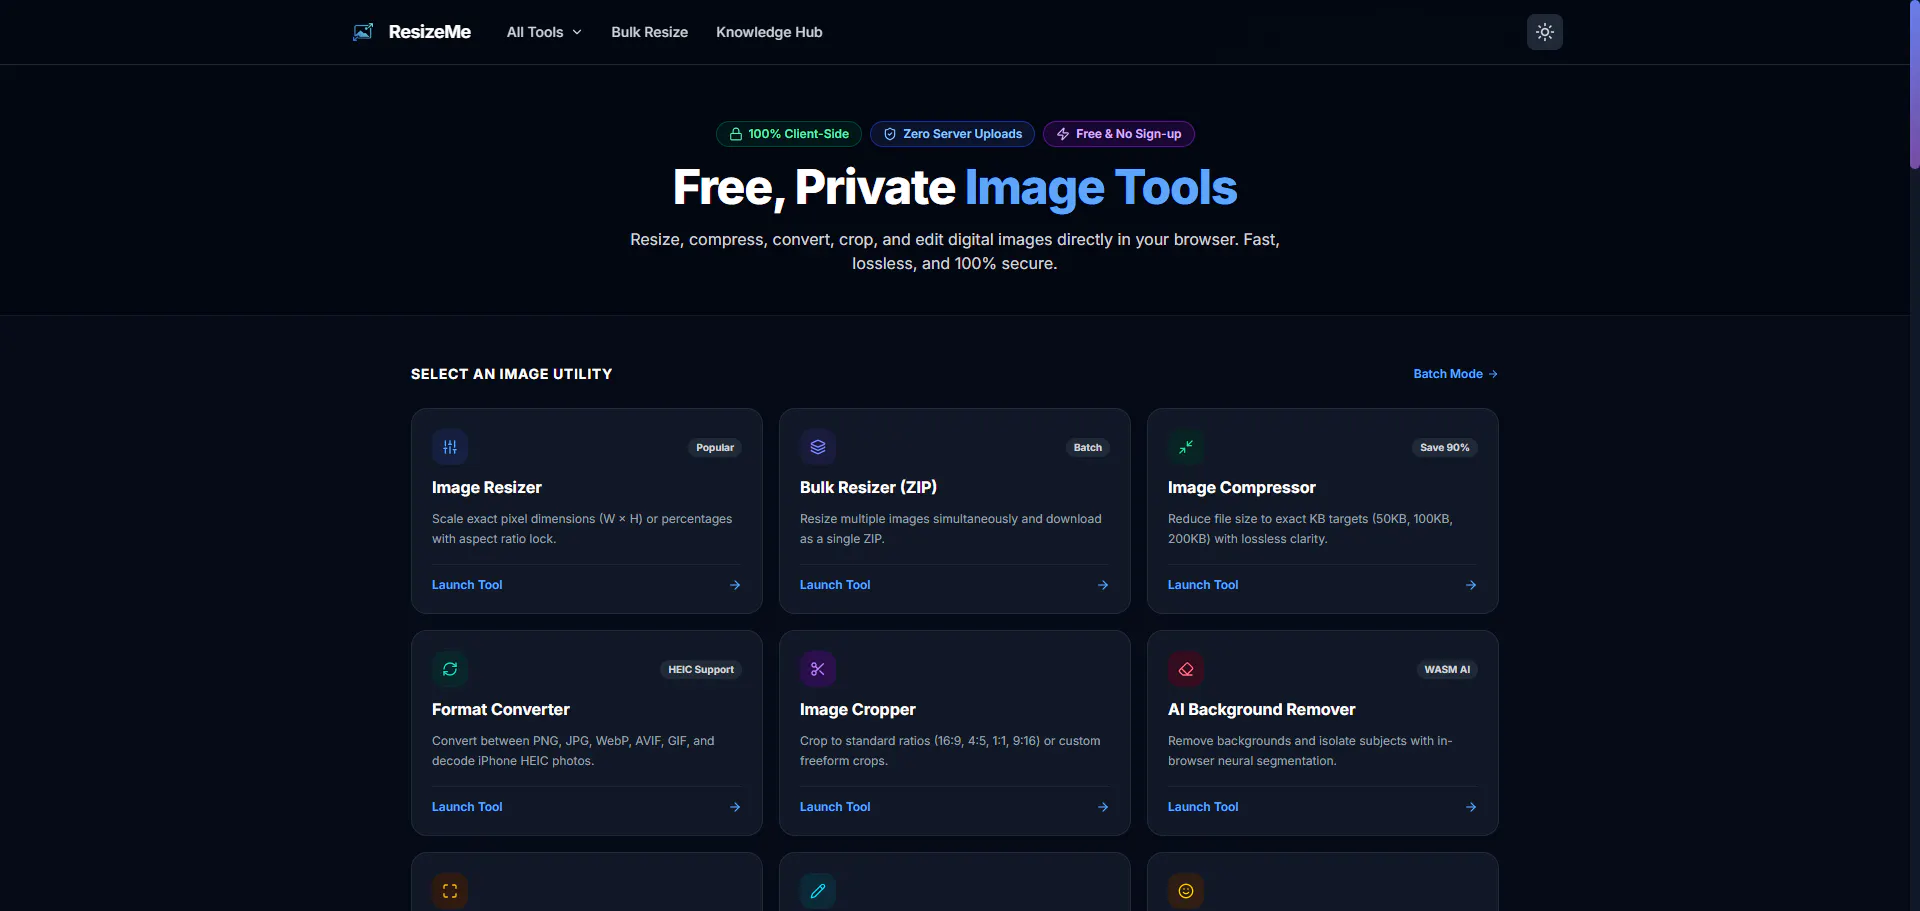The height and width of the screenshot is (911, 1920).
Task: Launch the AI Background Remover tool
Action: pos(1203,807)
